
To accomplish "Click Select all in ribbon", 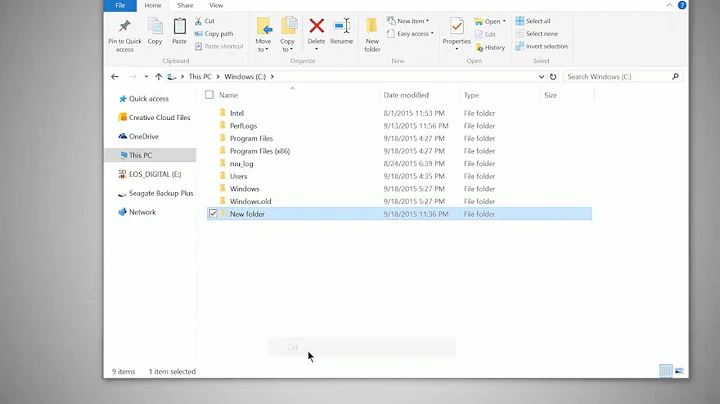I will (533, 21).
